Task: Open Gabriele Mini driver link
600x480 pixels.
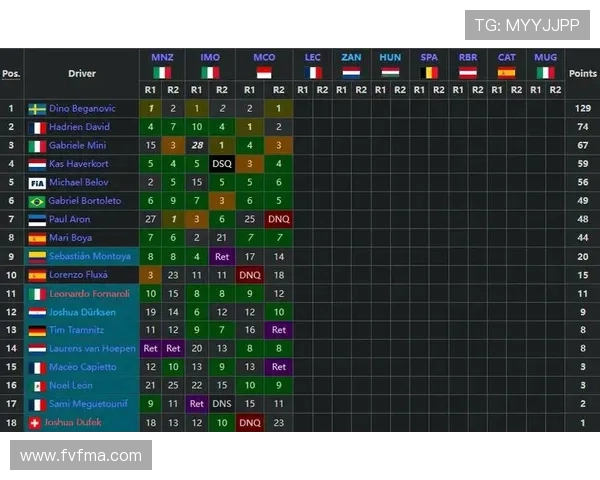Action: [x=78, y=145]
